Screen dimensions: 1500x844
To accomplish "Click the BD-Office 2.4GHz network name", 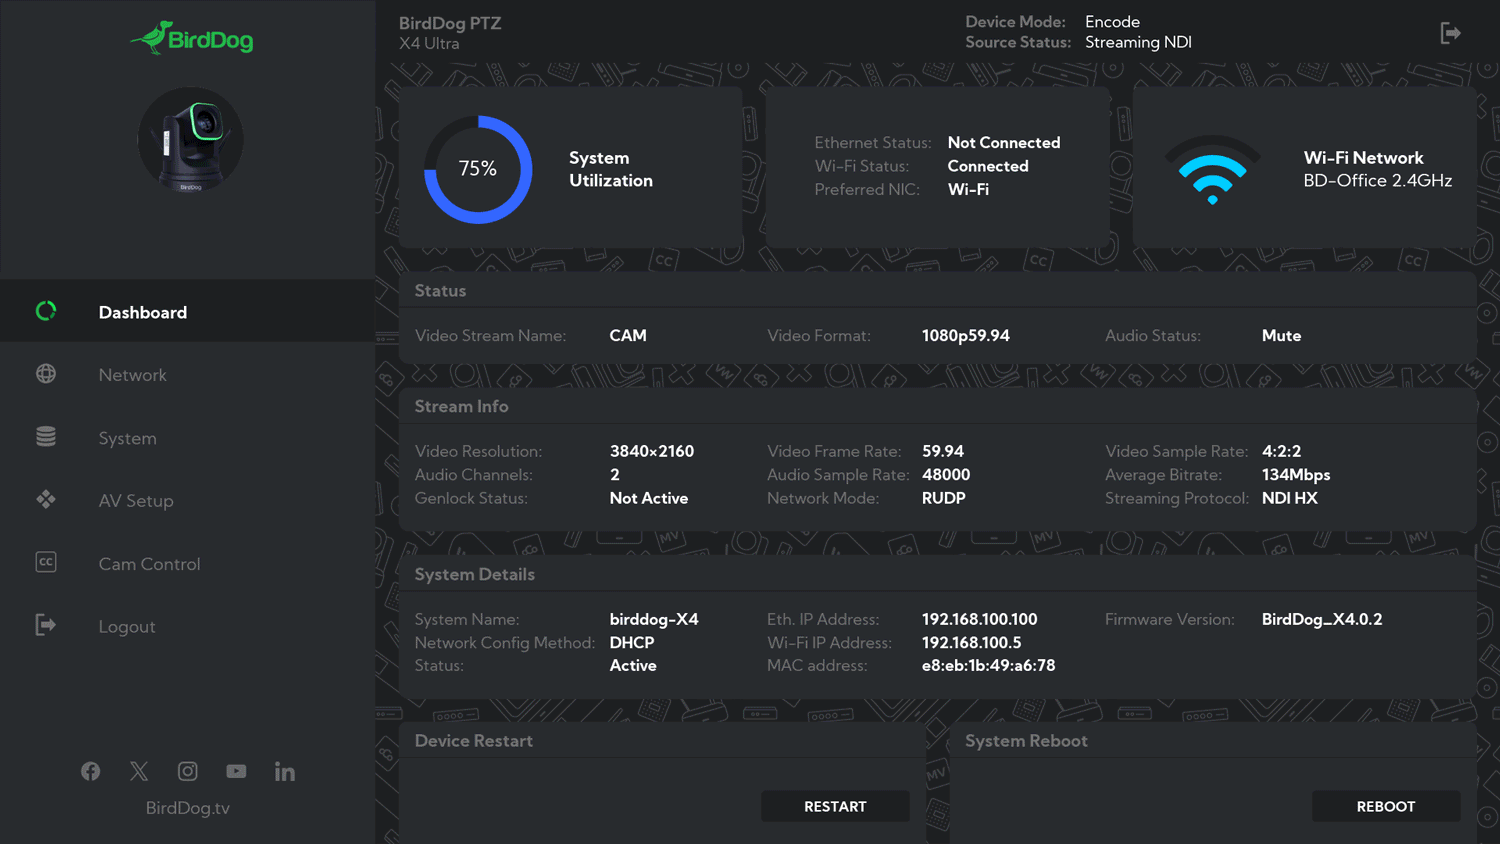I will coord(1377,181).
